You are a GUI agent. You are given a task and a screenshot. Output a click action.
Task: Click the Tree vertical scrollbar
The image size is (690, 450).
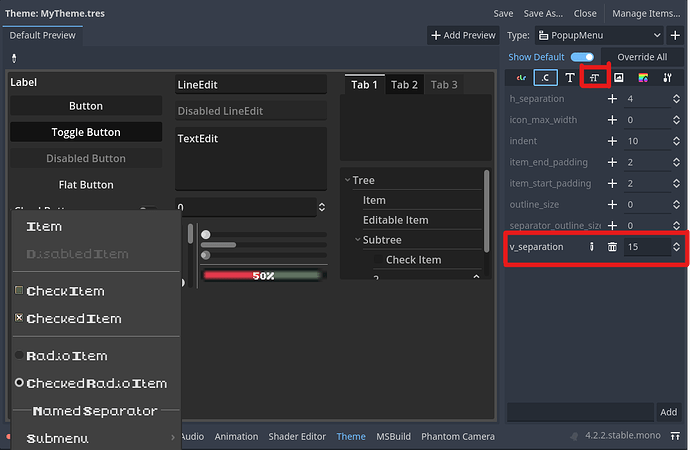click(486, 211)
